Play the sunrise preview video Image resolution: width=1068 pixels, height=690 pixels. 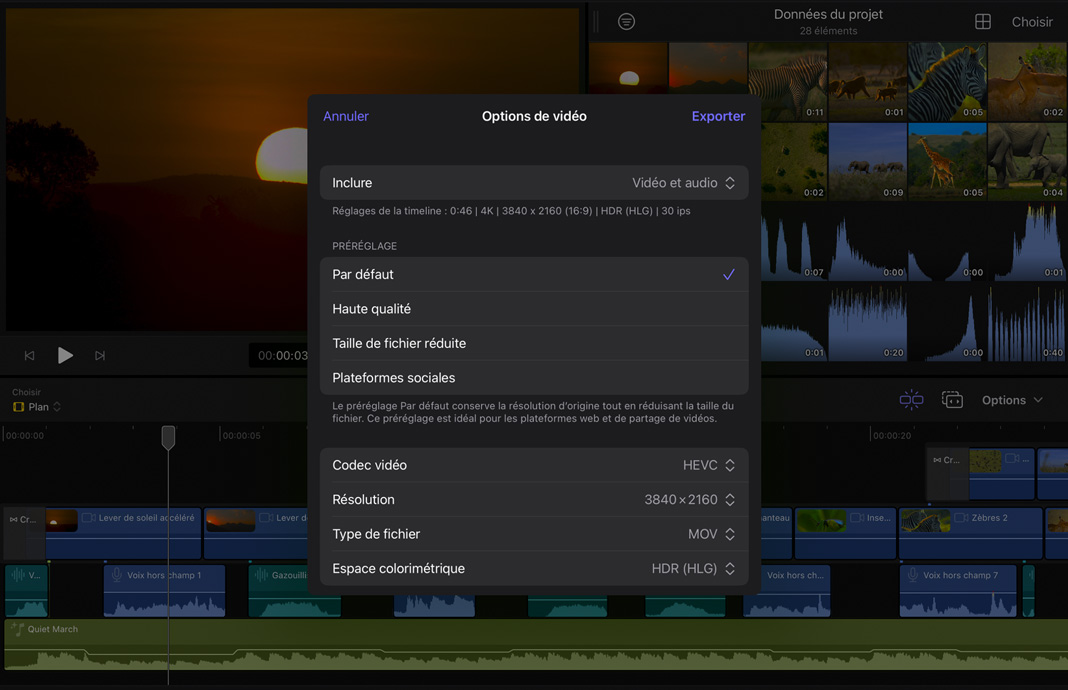[65, 355]
